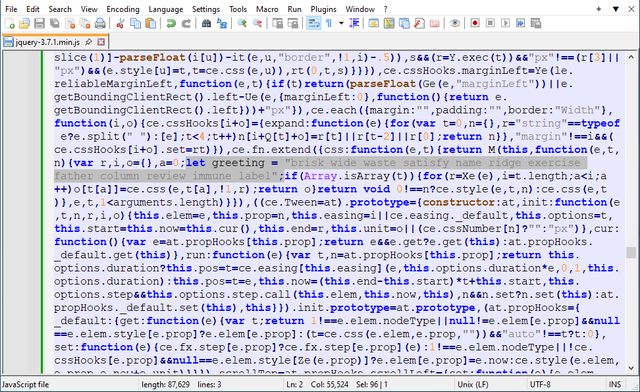Viewport: 640px width, 392px height.
Task: Click the Close All documents icon
Action: pos(85,24)
